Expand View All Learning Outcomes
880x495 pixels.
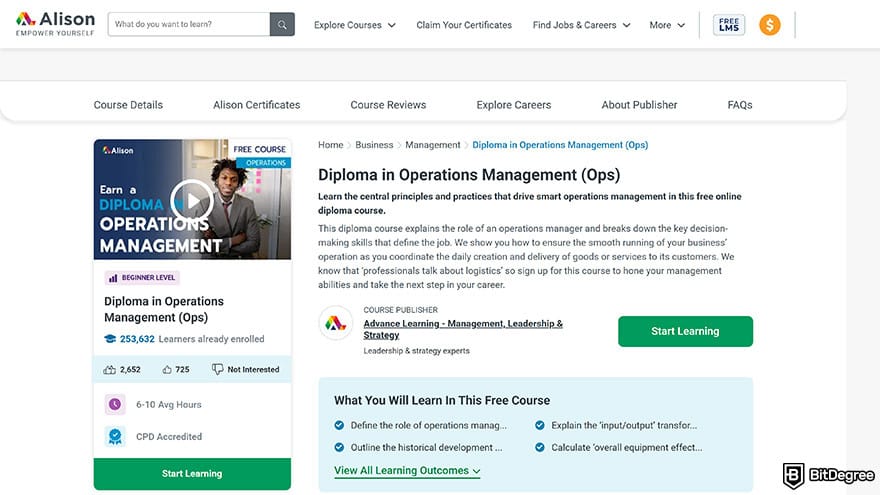(407, 470)
